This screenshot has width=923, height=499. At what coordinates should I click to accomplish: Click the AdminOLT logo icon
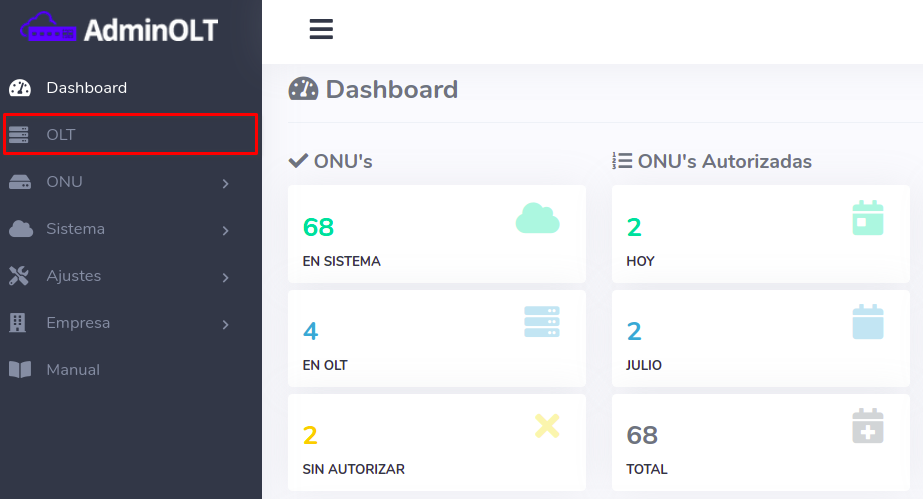(x=49, y=28)
